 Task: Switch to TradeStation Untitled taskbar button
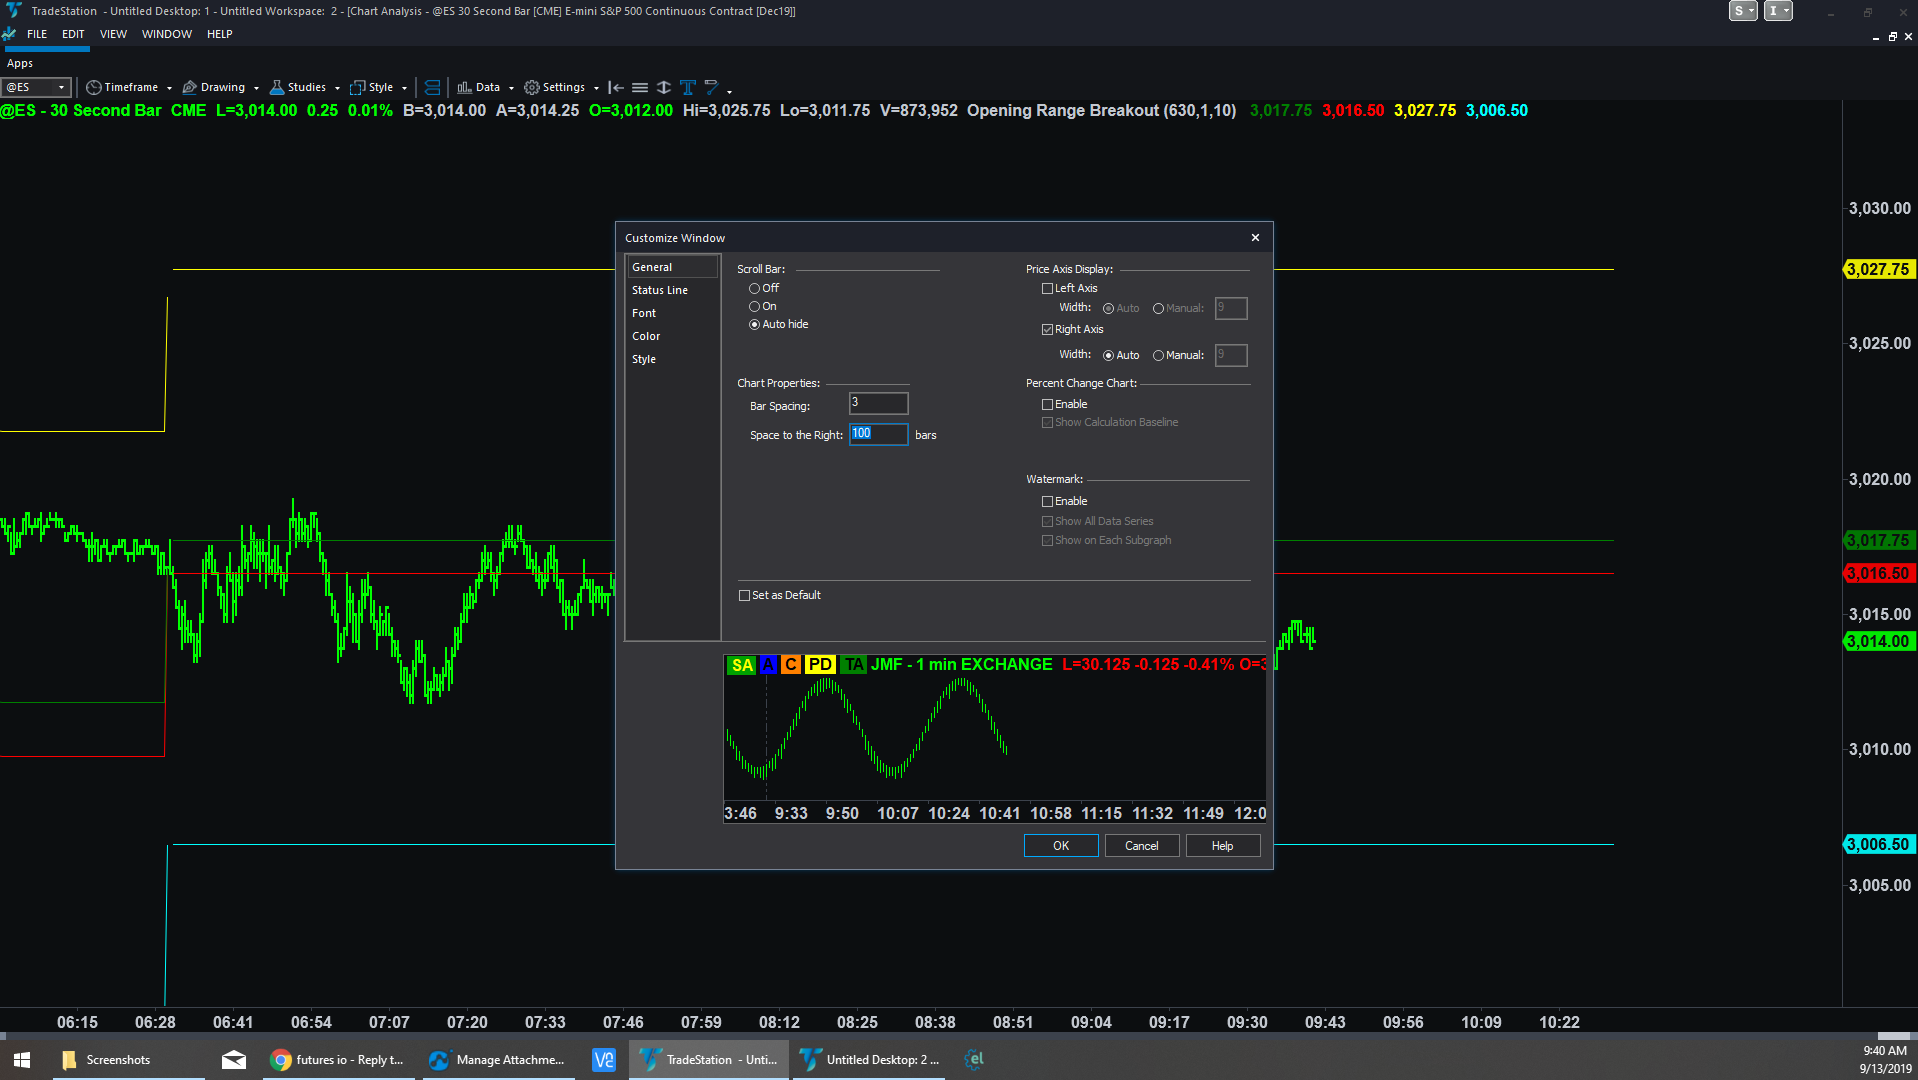[x=709, y=1060]
